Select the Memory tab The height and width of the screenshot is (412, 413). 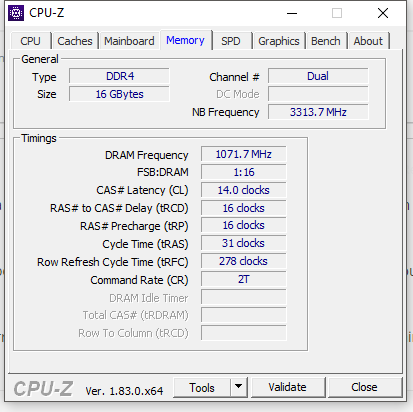coord(185,40)
